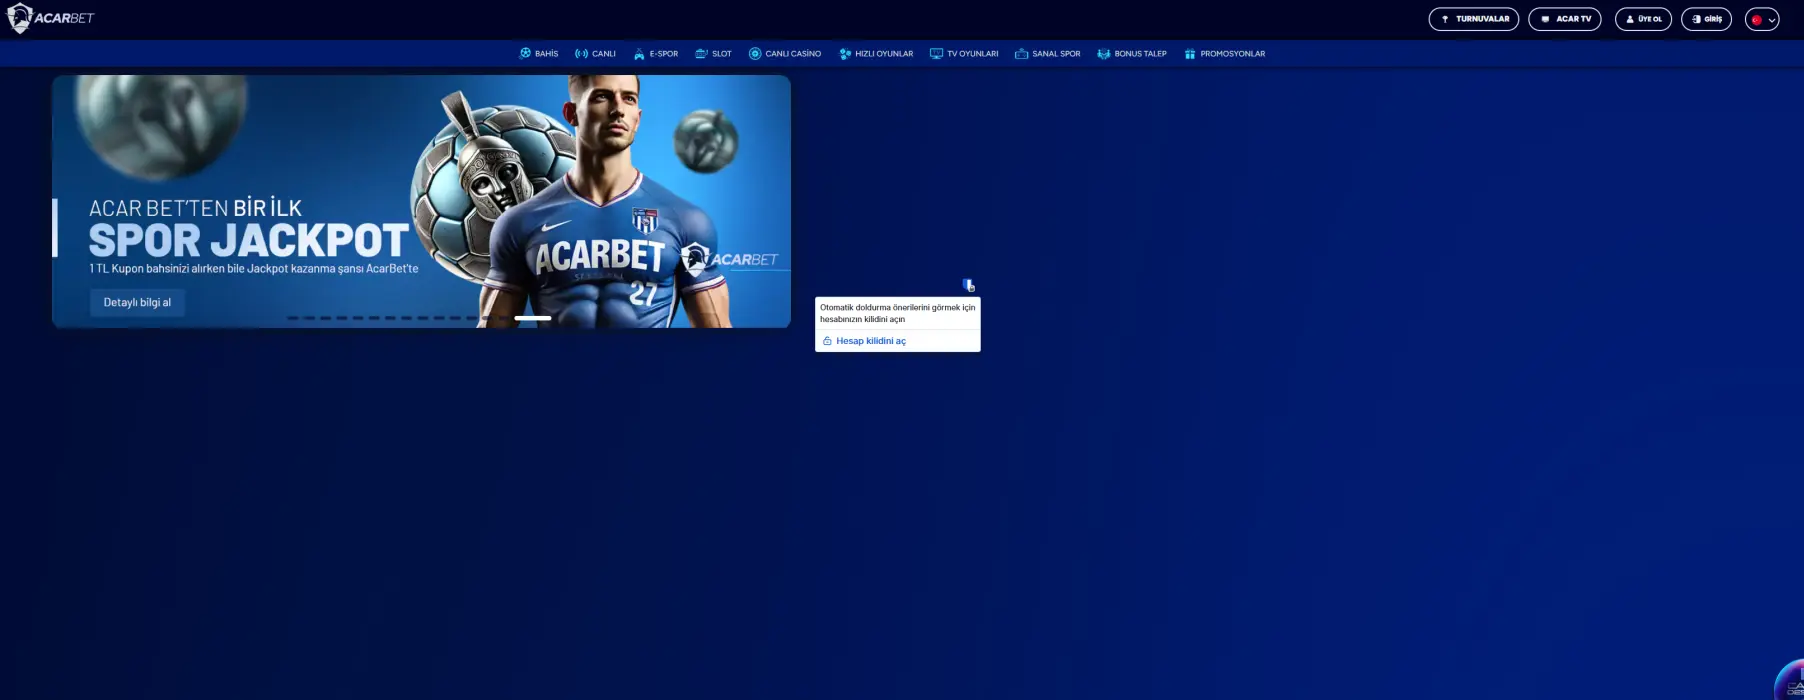Click the Acarbet logo in the header

[x=51, y=18]
